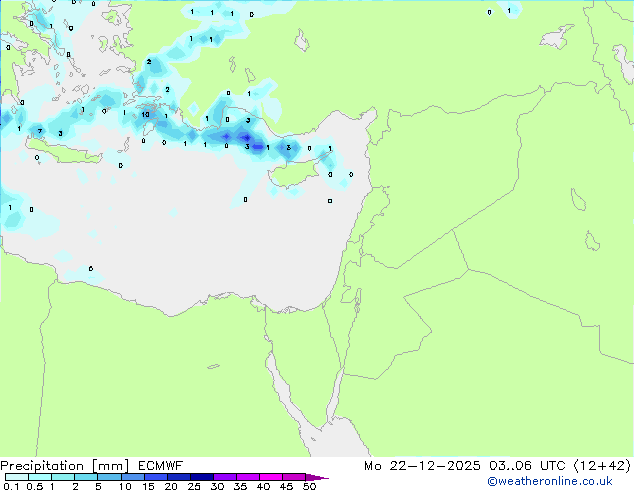Click the 'ECMWF' model label

(161, 466)
